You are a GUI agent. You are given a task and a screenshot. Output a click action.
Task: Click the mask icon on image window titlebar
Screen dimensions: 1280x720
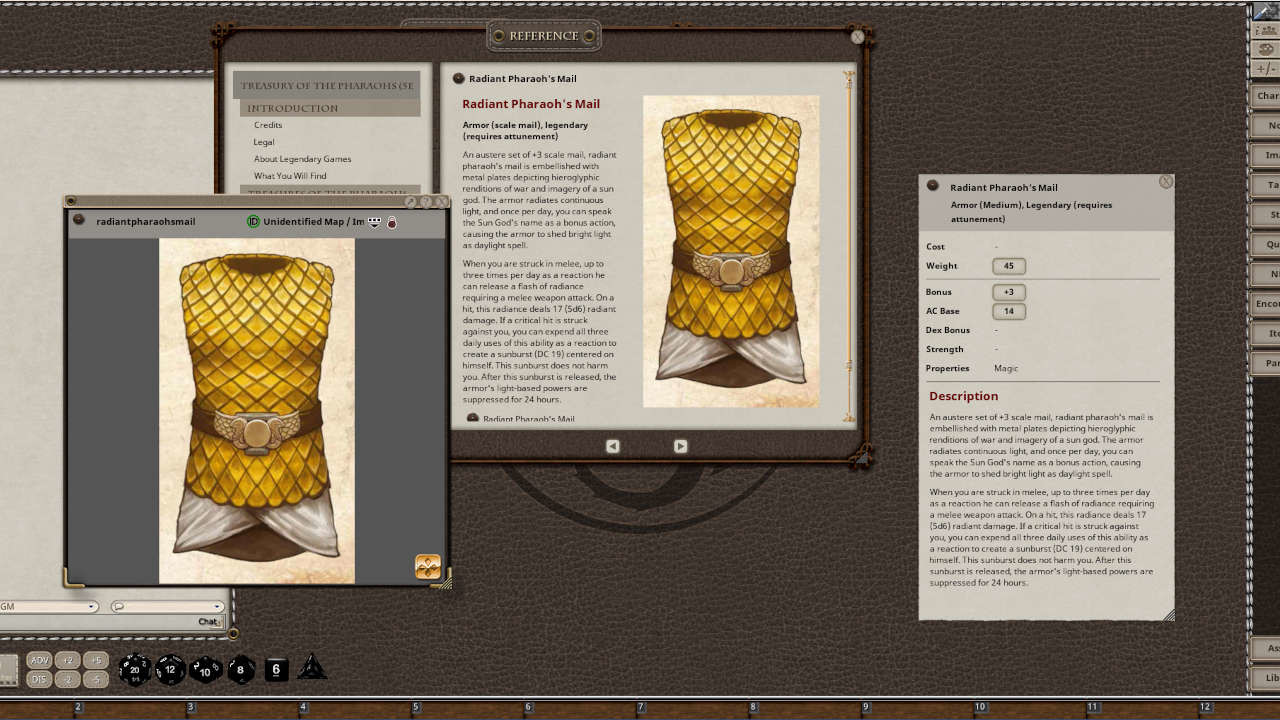(x=374, y=222)
